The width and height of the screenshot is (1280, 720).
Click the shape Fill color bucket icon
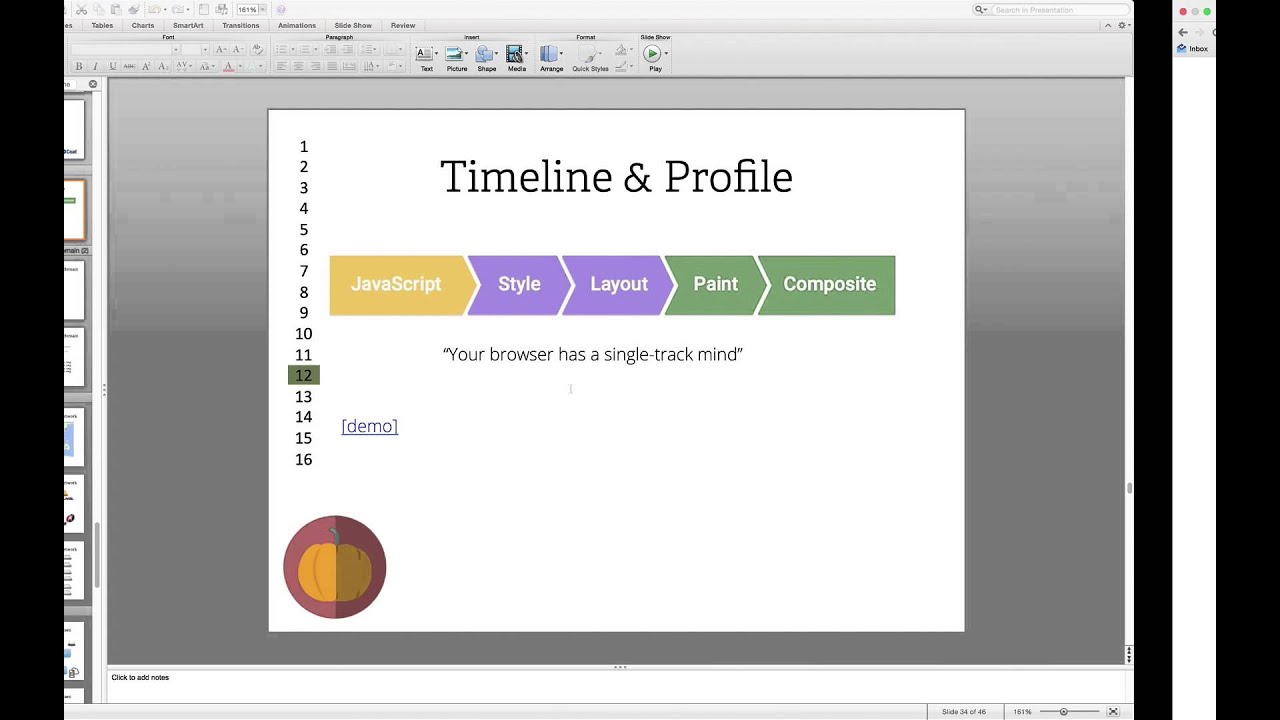621,49
